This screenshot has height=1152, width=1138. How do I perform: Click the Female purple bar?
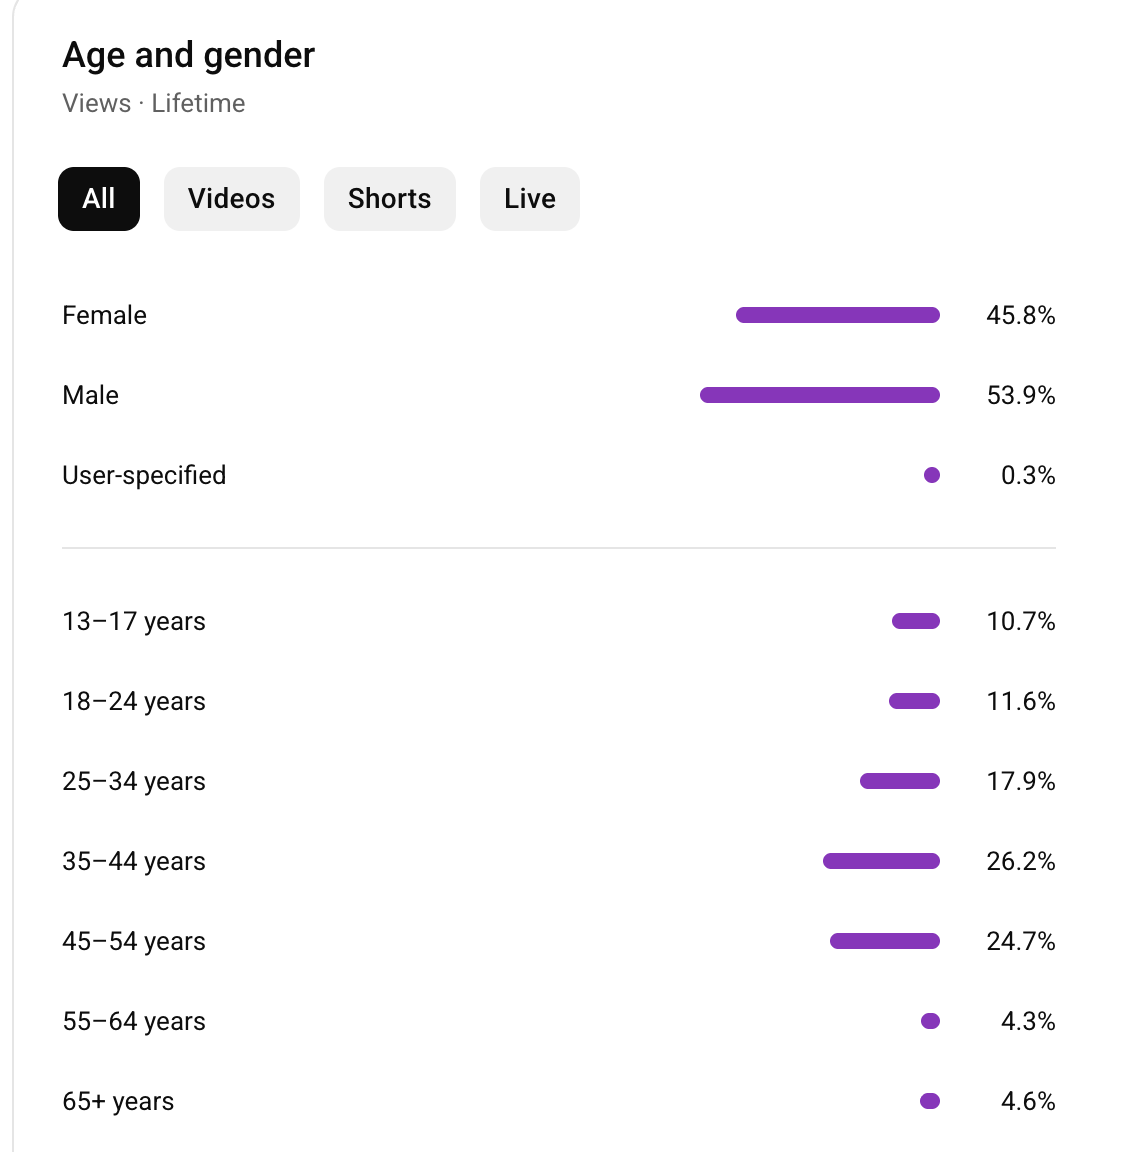(x=837, y=315)
